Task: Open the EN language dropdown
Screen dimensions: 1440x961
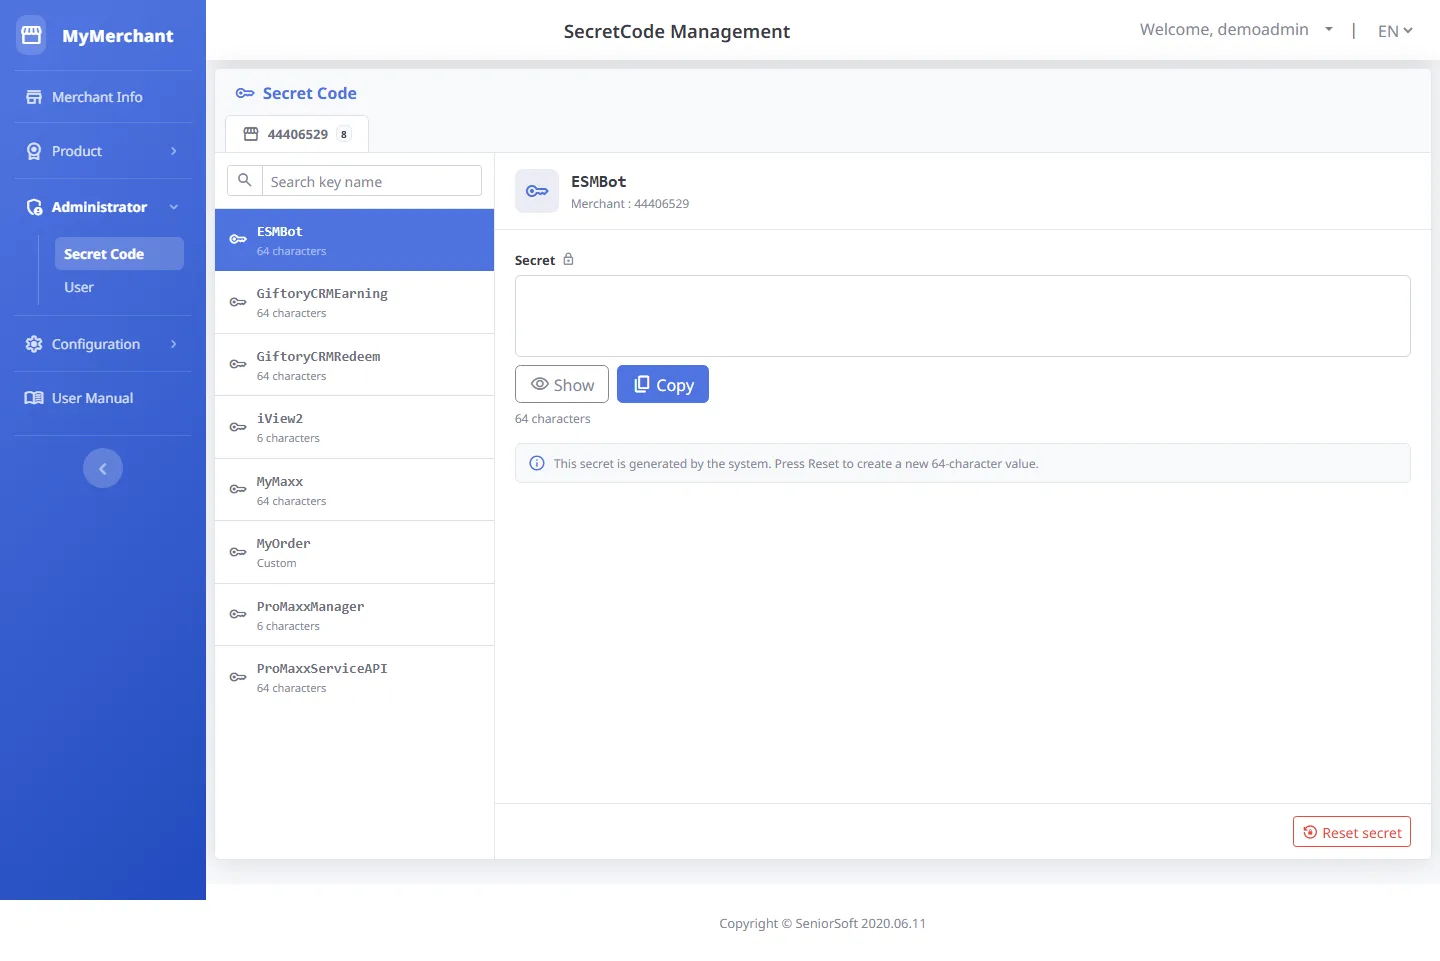Action: (x=1395, y=31)
